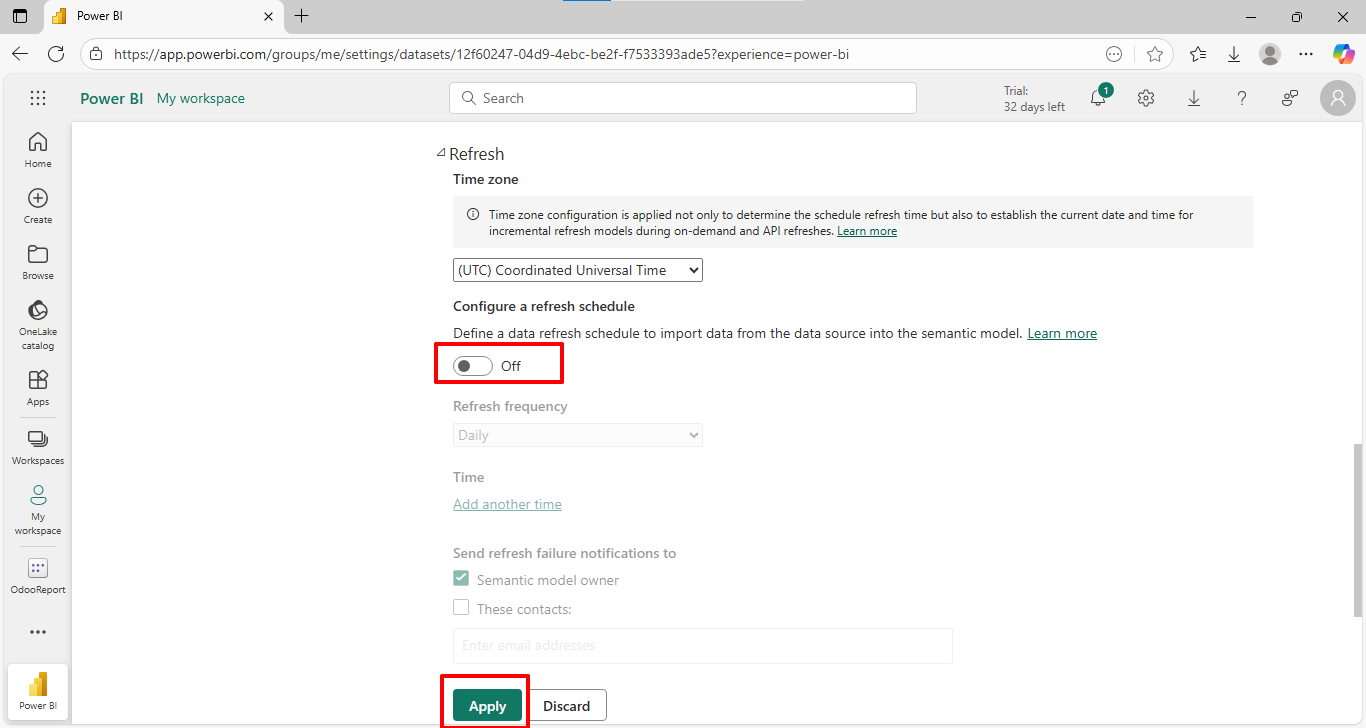Screen dimensions: 1366x728
Task: Check the These contacts checkbox
Action: (461, 607)
